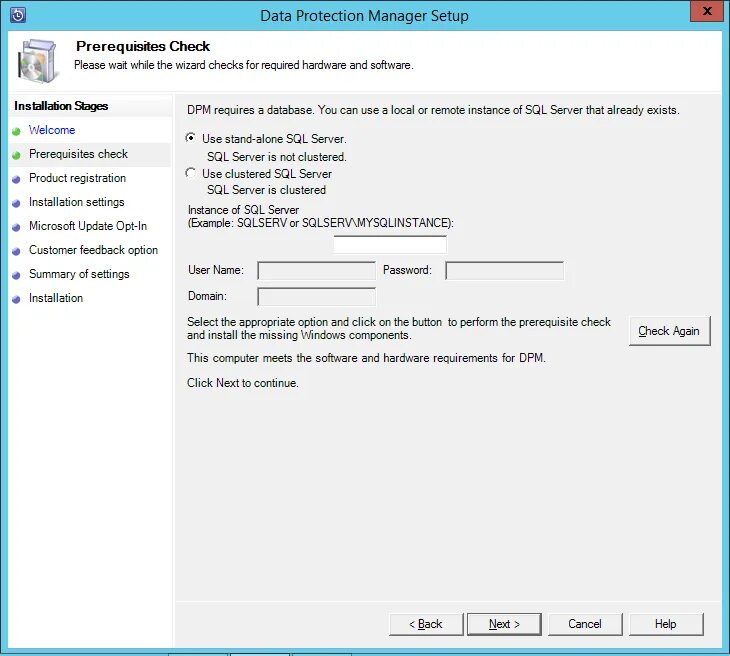Open Help for the setup wizard
Screen dimensions: 730x656
point(666,624)
